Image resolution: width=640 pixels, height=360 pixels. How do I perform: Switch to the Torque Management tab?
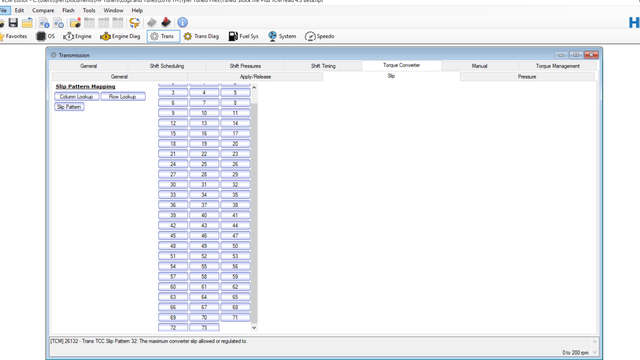pos(558,66)
